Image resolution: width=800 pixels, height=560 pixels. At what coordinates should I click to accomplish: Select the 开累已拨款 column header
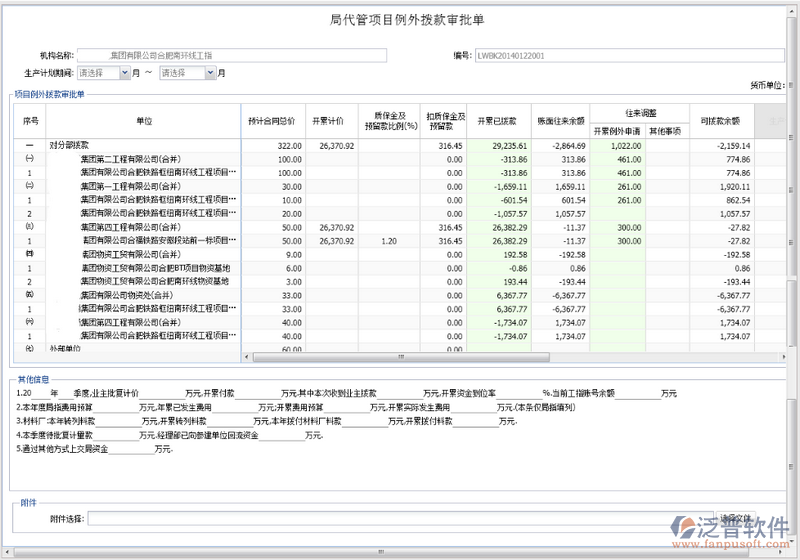point(497,121)
